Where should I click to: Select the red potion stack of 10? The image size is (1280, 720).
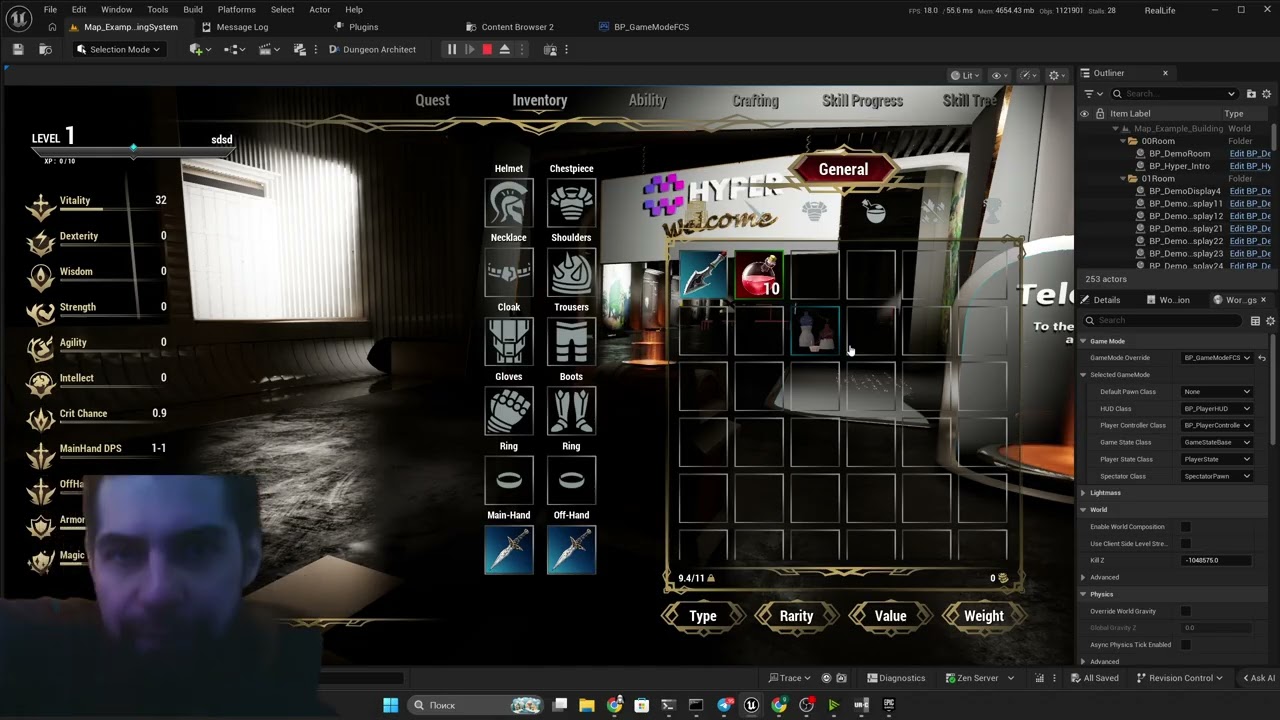[760, 275]
